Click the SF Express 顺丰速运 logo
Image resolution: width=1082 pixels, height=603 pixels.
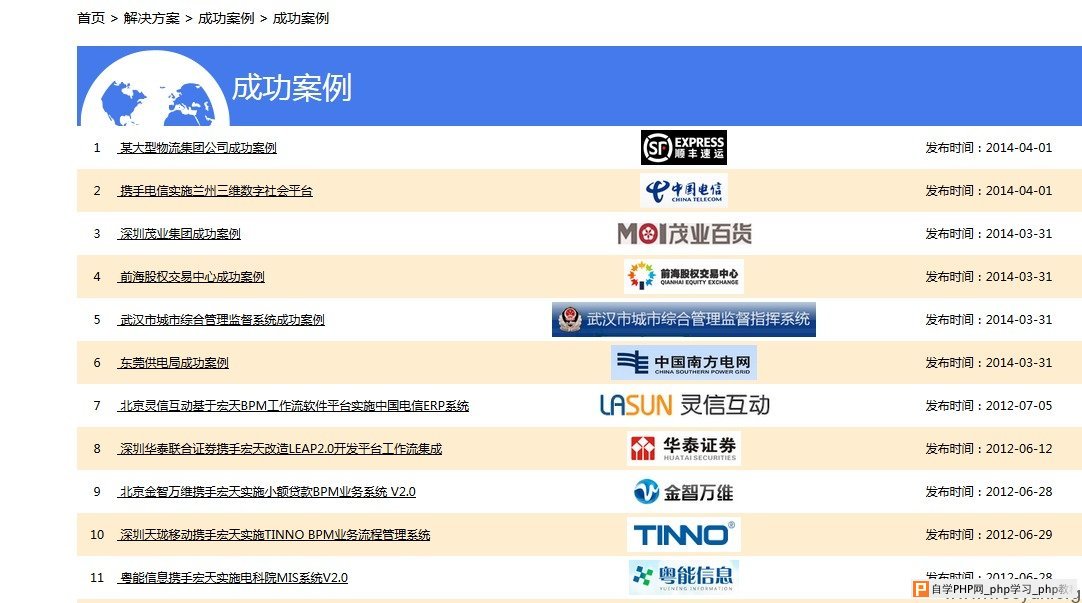point(684,147)
